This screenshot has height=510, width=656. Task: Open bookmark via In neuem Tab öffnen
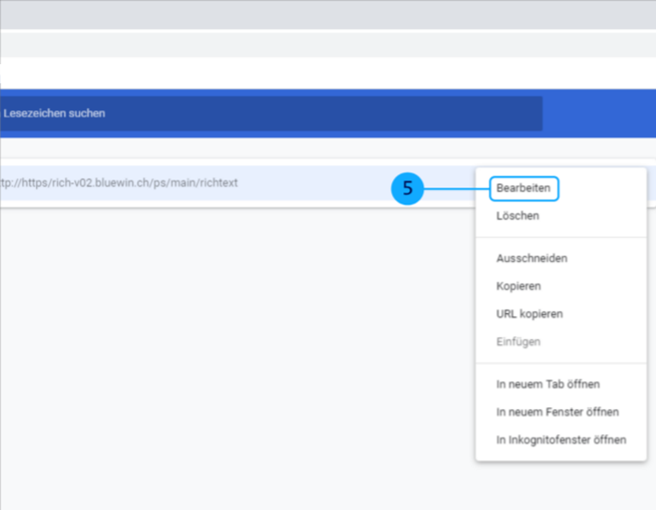tap(547, 384)
